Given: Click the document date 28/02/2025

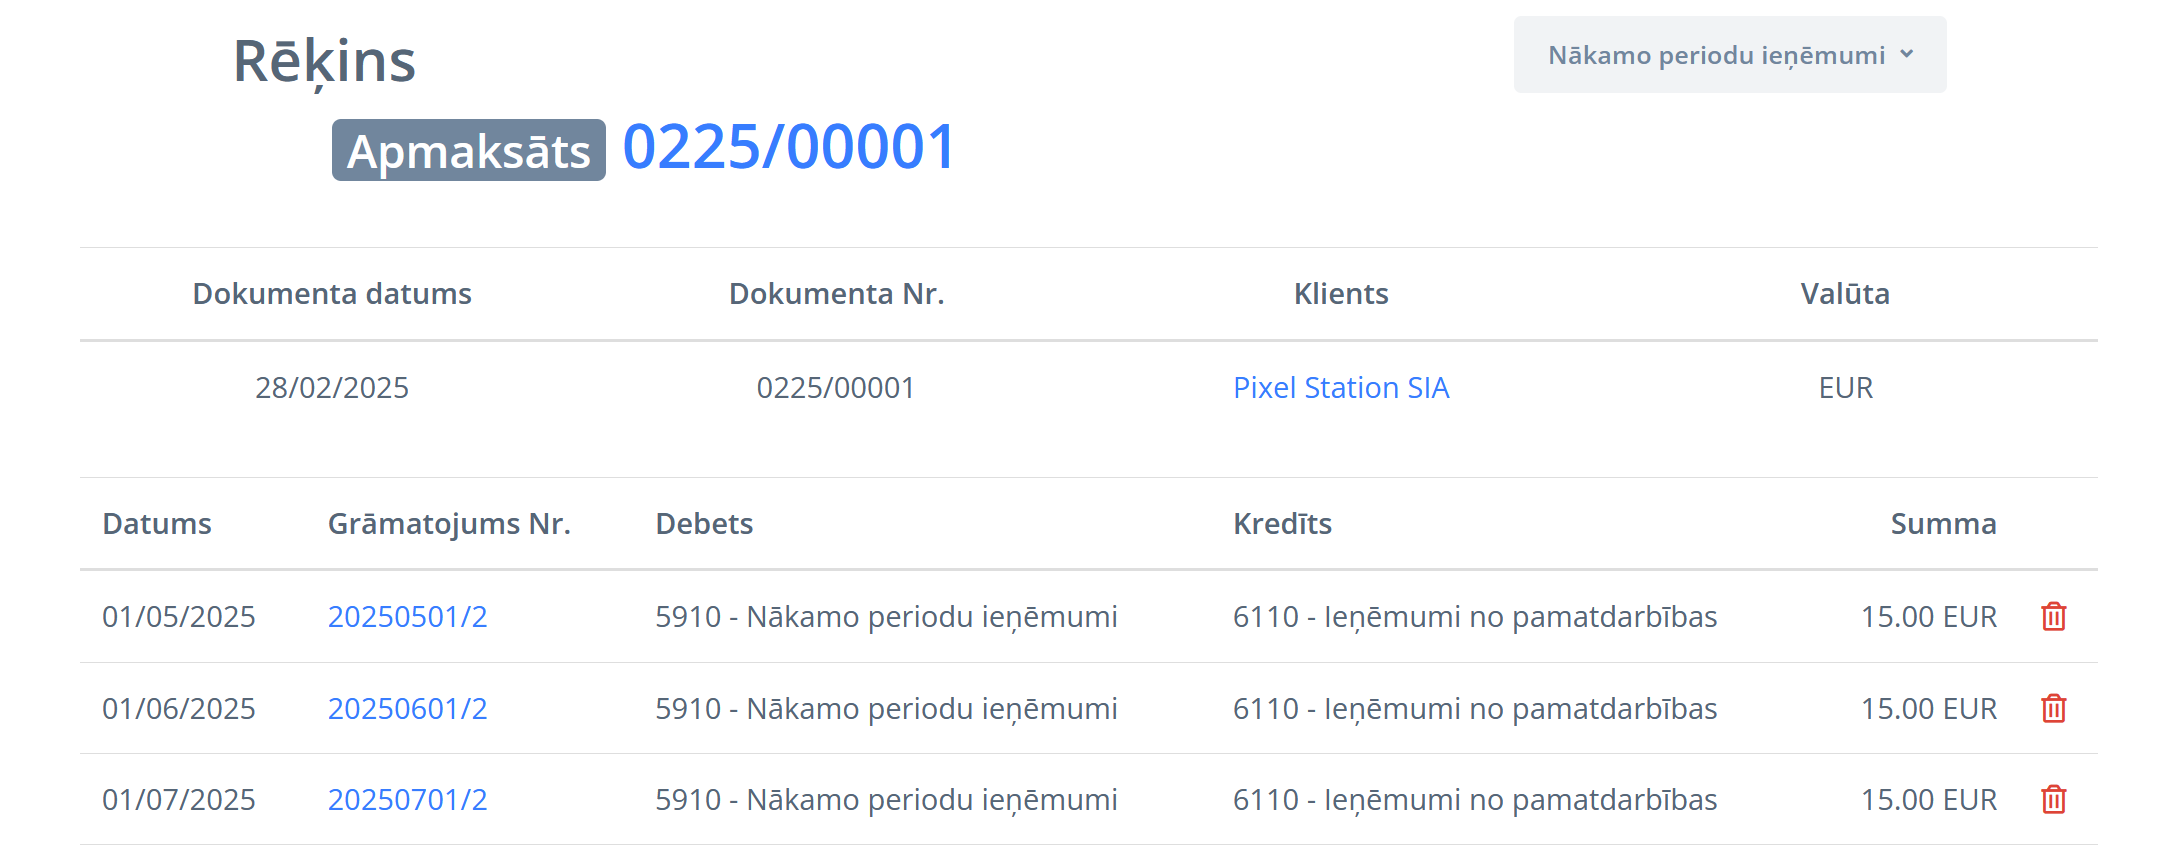Looking at the screenshot, I should [x=332, y=388].
